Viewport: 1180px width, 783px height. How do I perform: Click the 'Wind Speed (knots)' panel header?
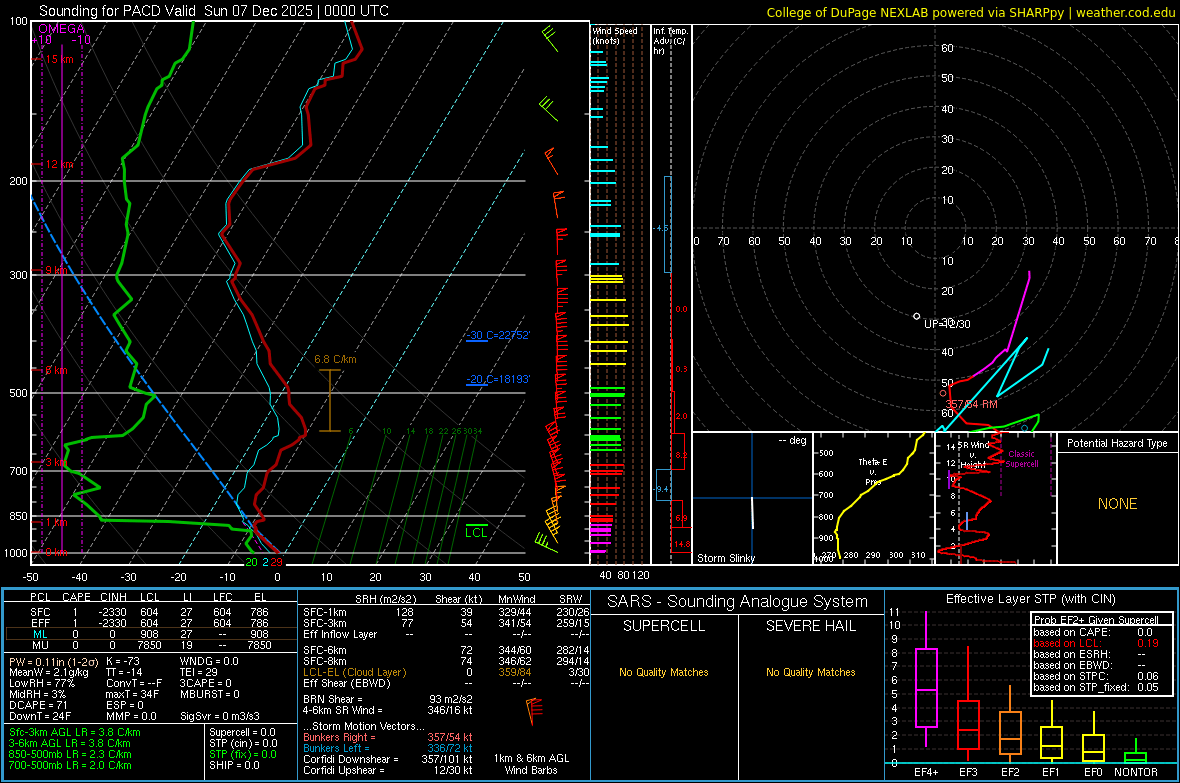click(x=615, y=35)
